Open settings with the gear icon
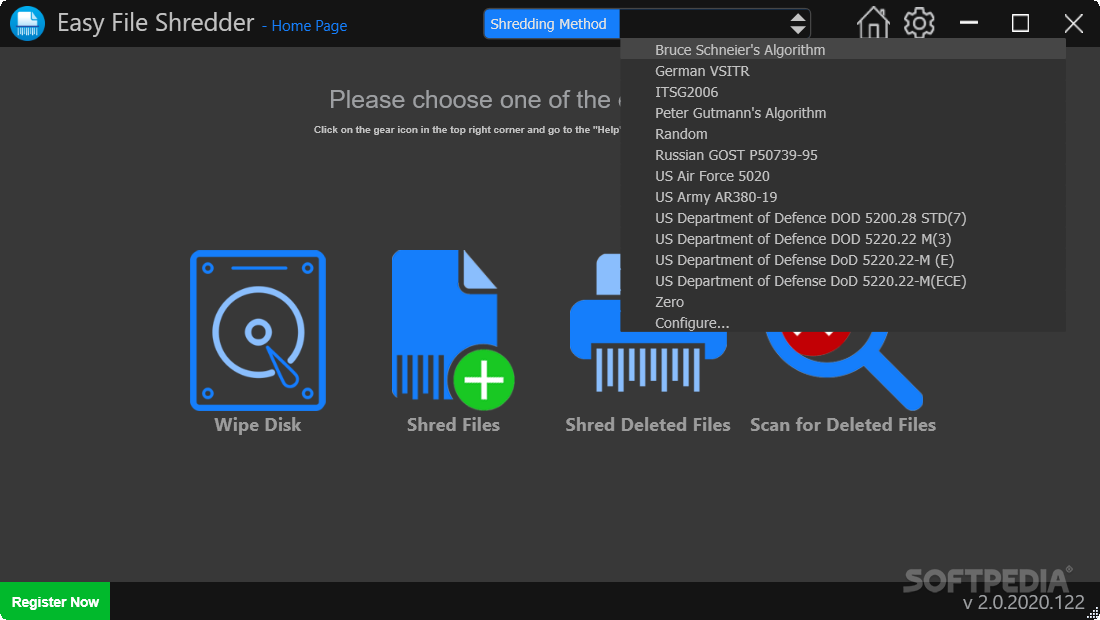 pos(919,23)
